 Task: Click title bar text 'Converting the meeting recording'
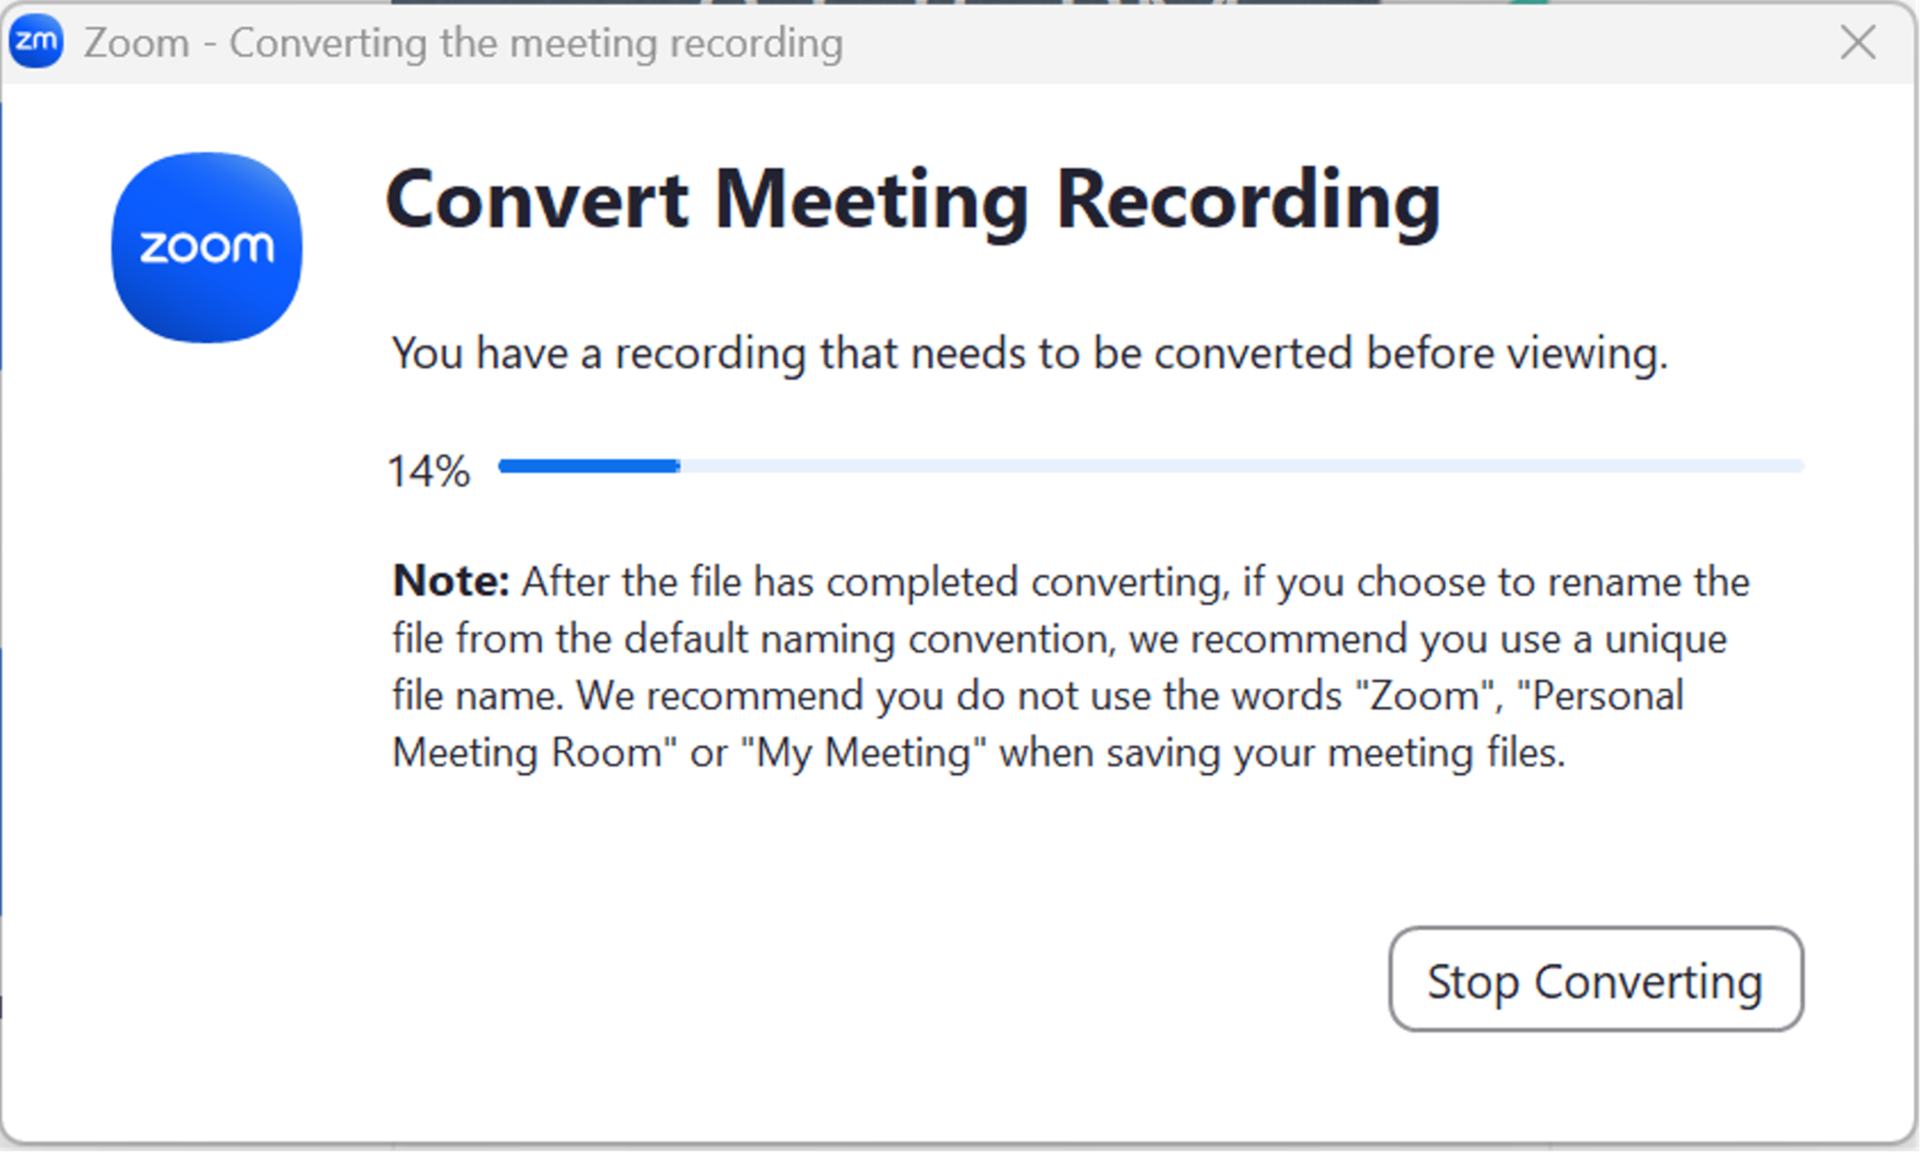tap(536, 43)
